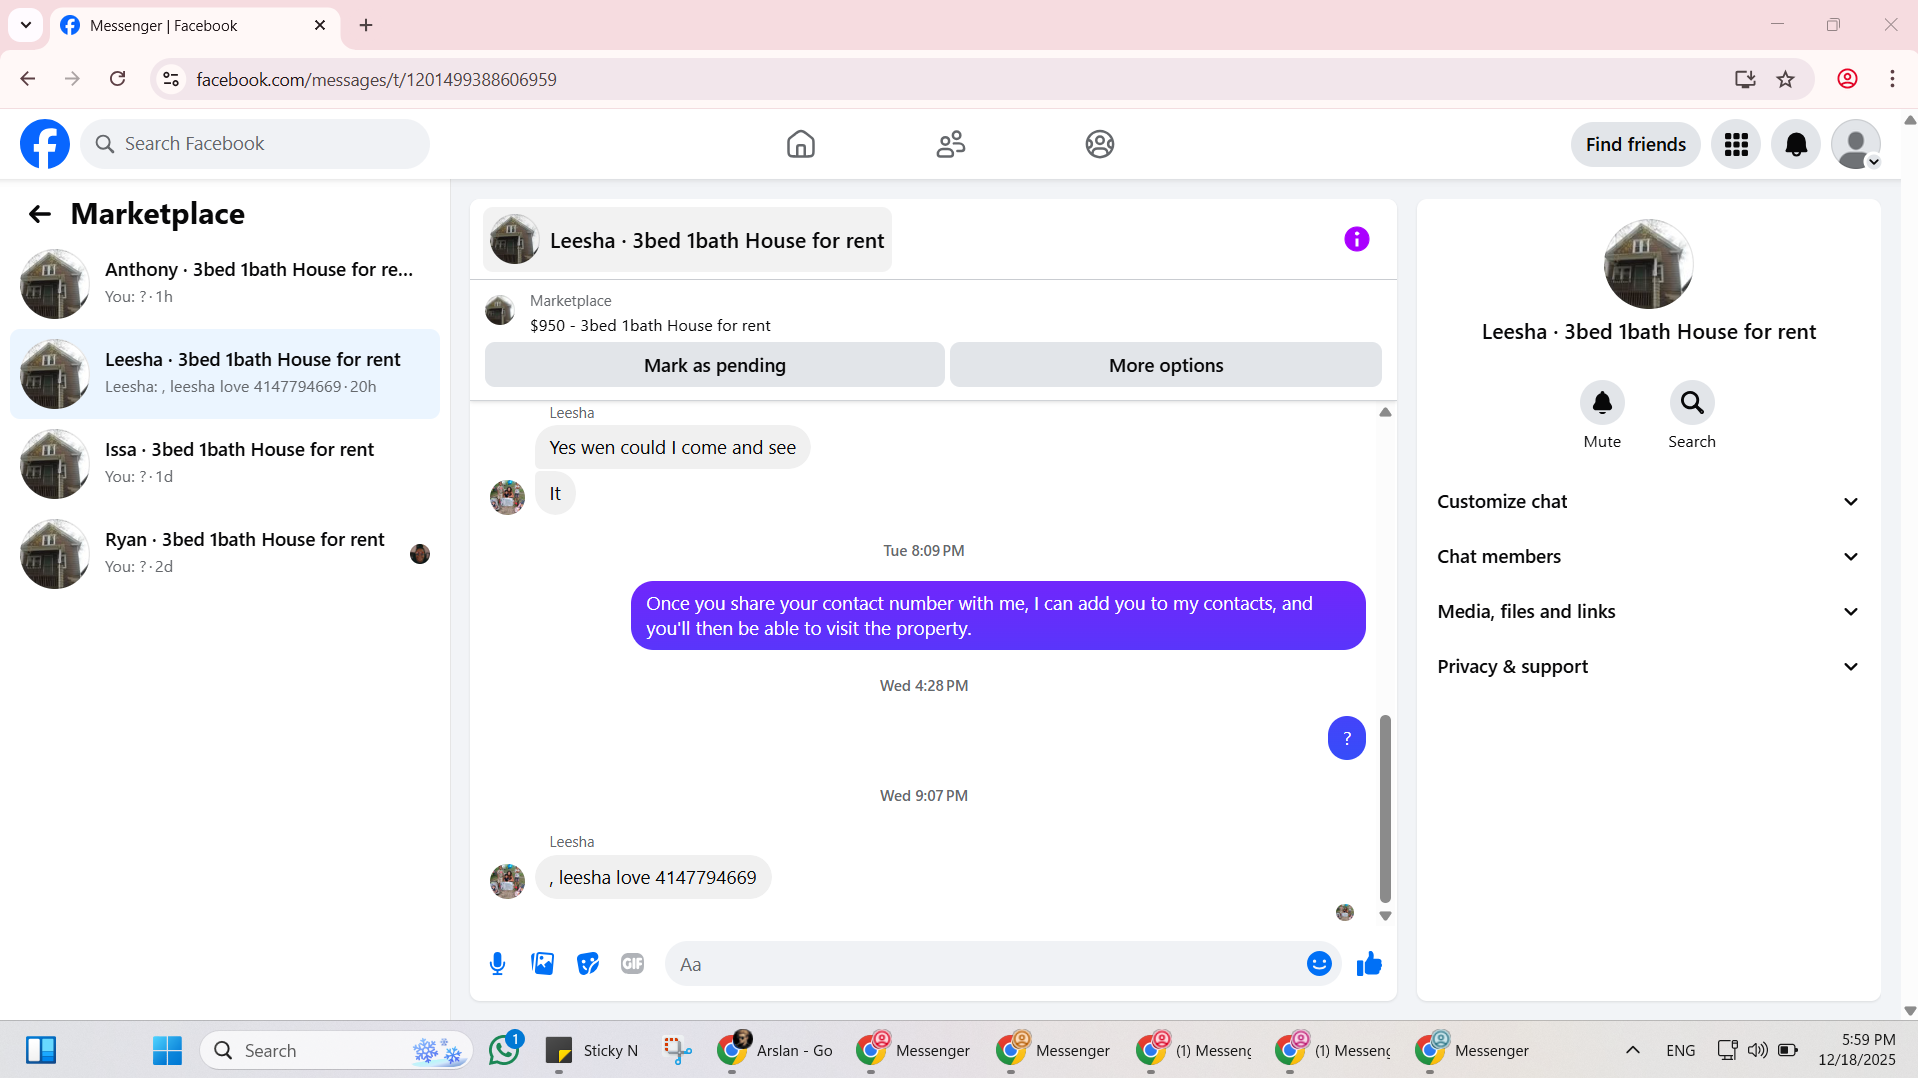Open Issa's house rental conversation
Image resolution: width=1918 pixels, height=1078 pixels.
225,464
